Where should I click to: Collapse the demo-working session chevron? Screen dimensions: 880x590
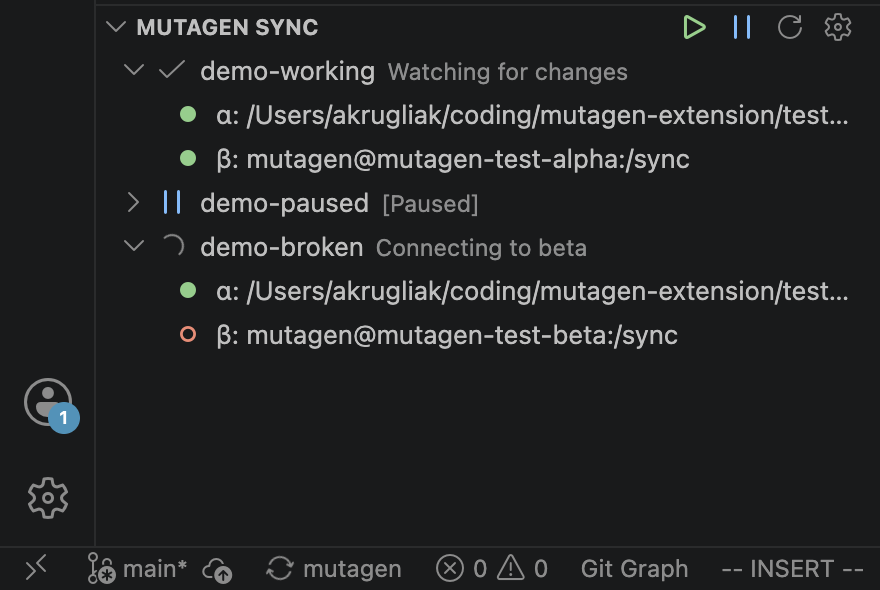[134, 70]
